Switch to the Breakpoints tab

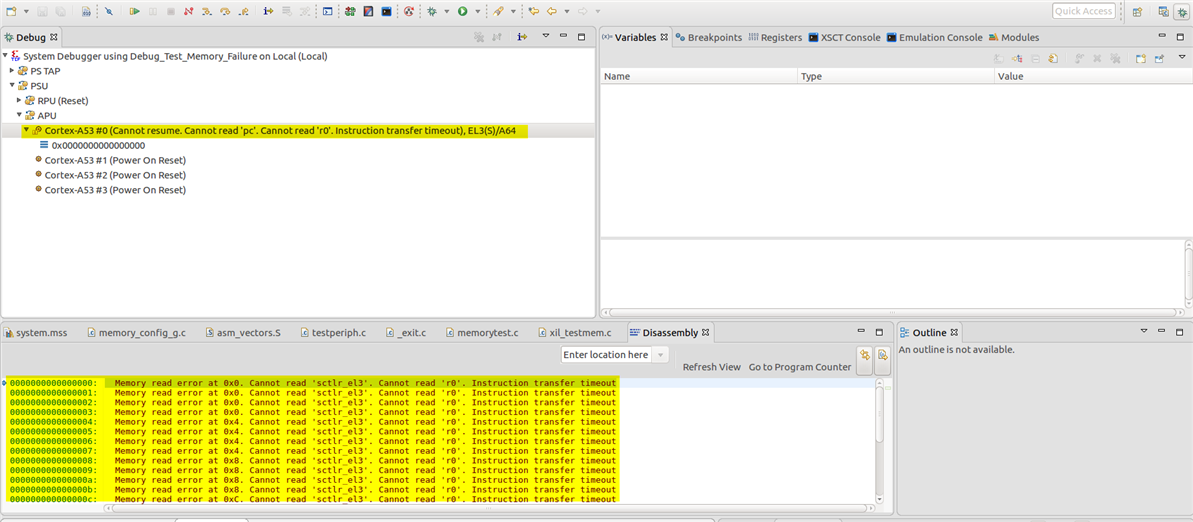coord(708,37)
